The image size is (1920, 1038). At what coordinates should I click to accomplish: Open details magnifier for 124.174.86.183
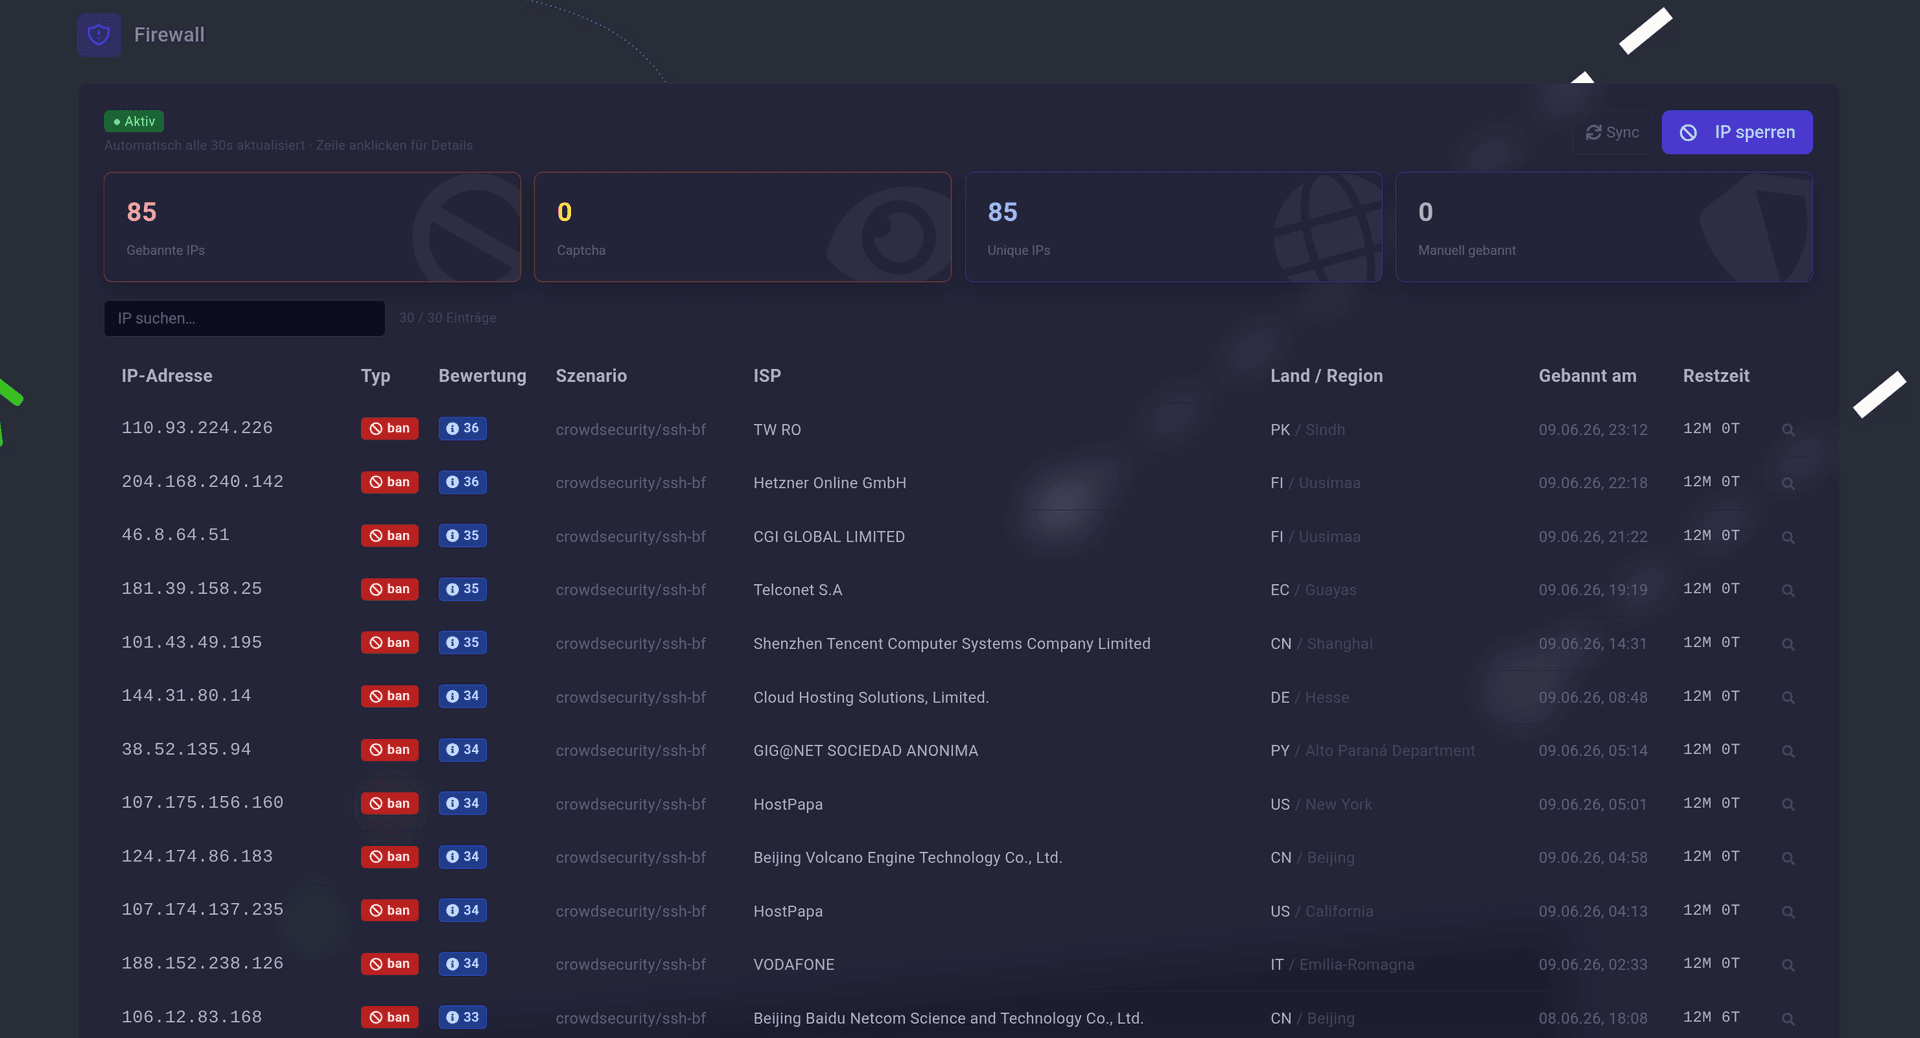click(1788, 858)
